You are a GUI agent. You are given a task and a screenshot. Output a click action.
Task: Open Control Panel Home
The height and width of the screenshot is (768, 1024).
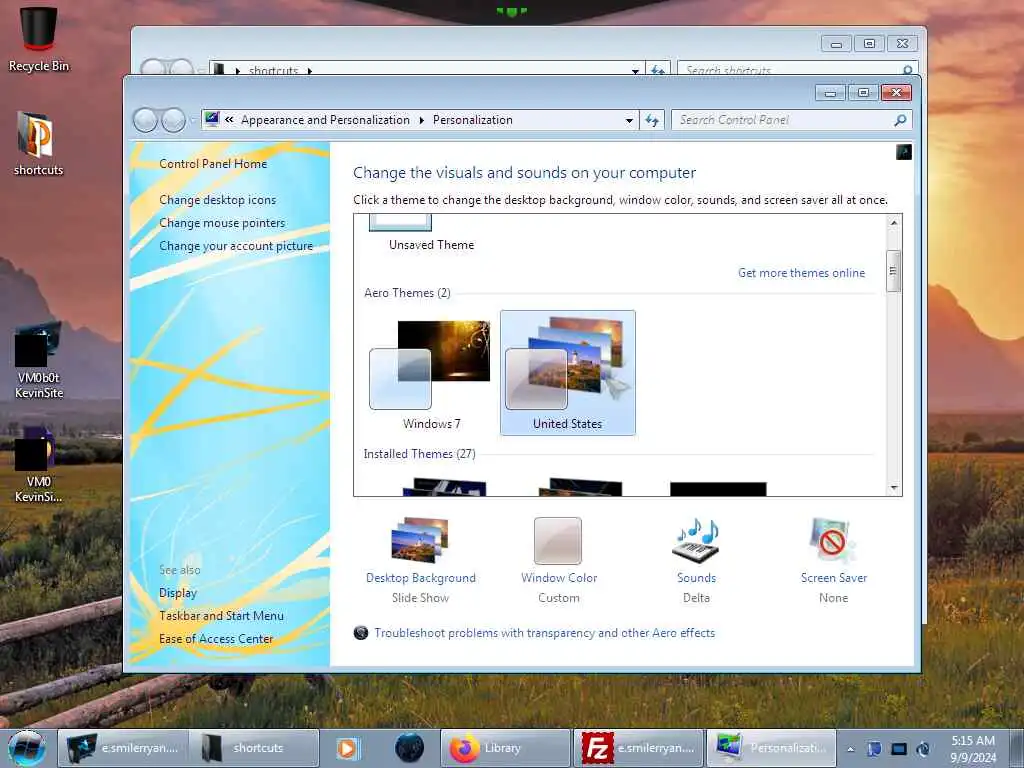(x=213, y=164)
